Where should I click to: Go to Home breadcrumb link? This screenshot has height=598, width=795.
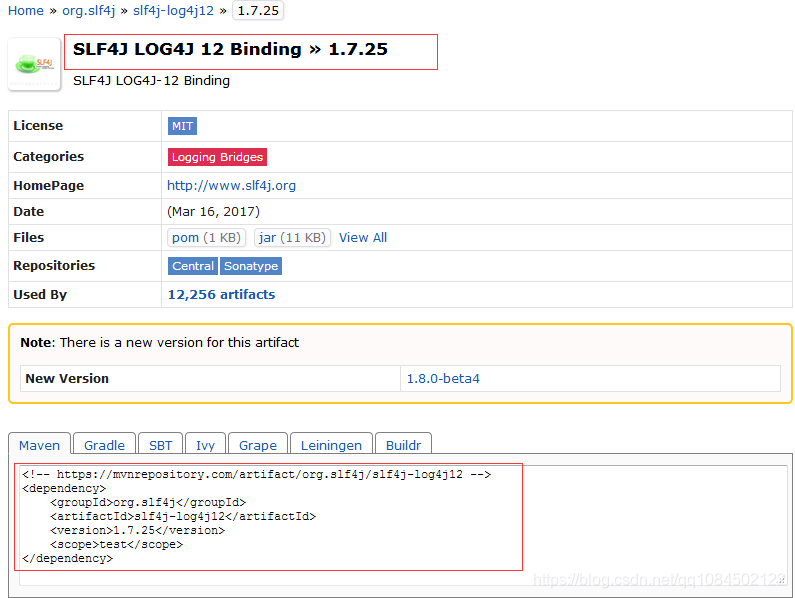coord(26,11)
